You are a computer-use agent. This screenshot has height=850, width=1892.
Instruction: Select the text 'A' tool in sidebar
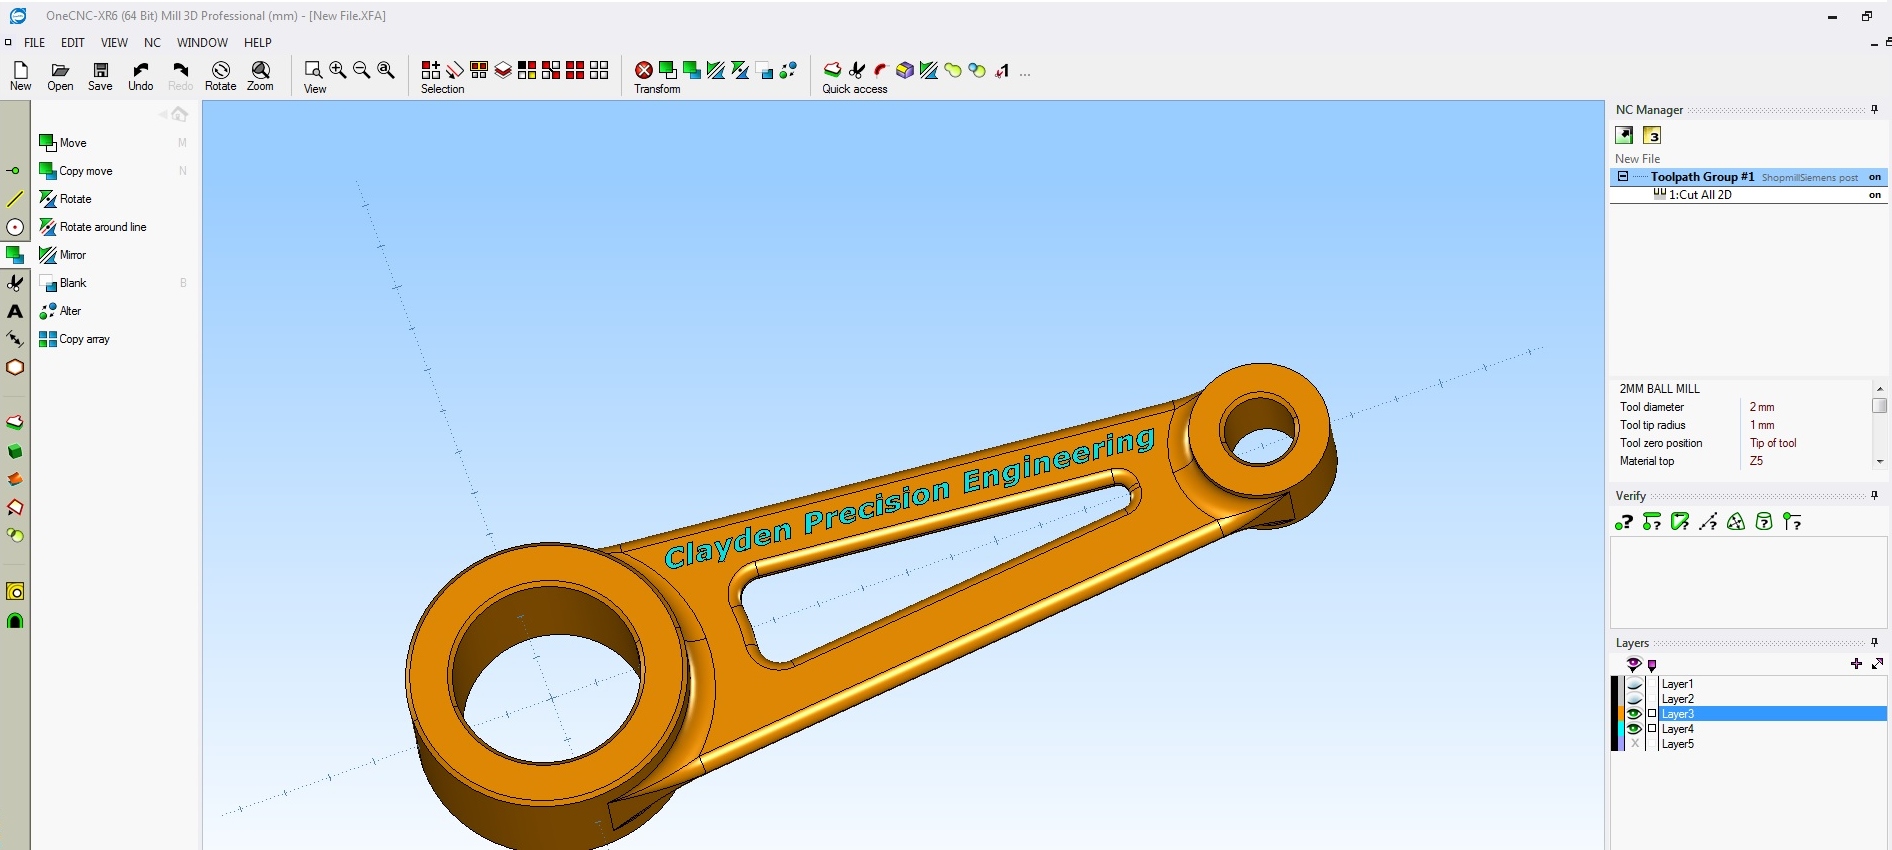15,311
